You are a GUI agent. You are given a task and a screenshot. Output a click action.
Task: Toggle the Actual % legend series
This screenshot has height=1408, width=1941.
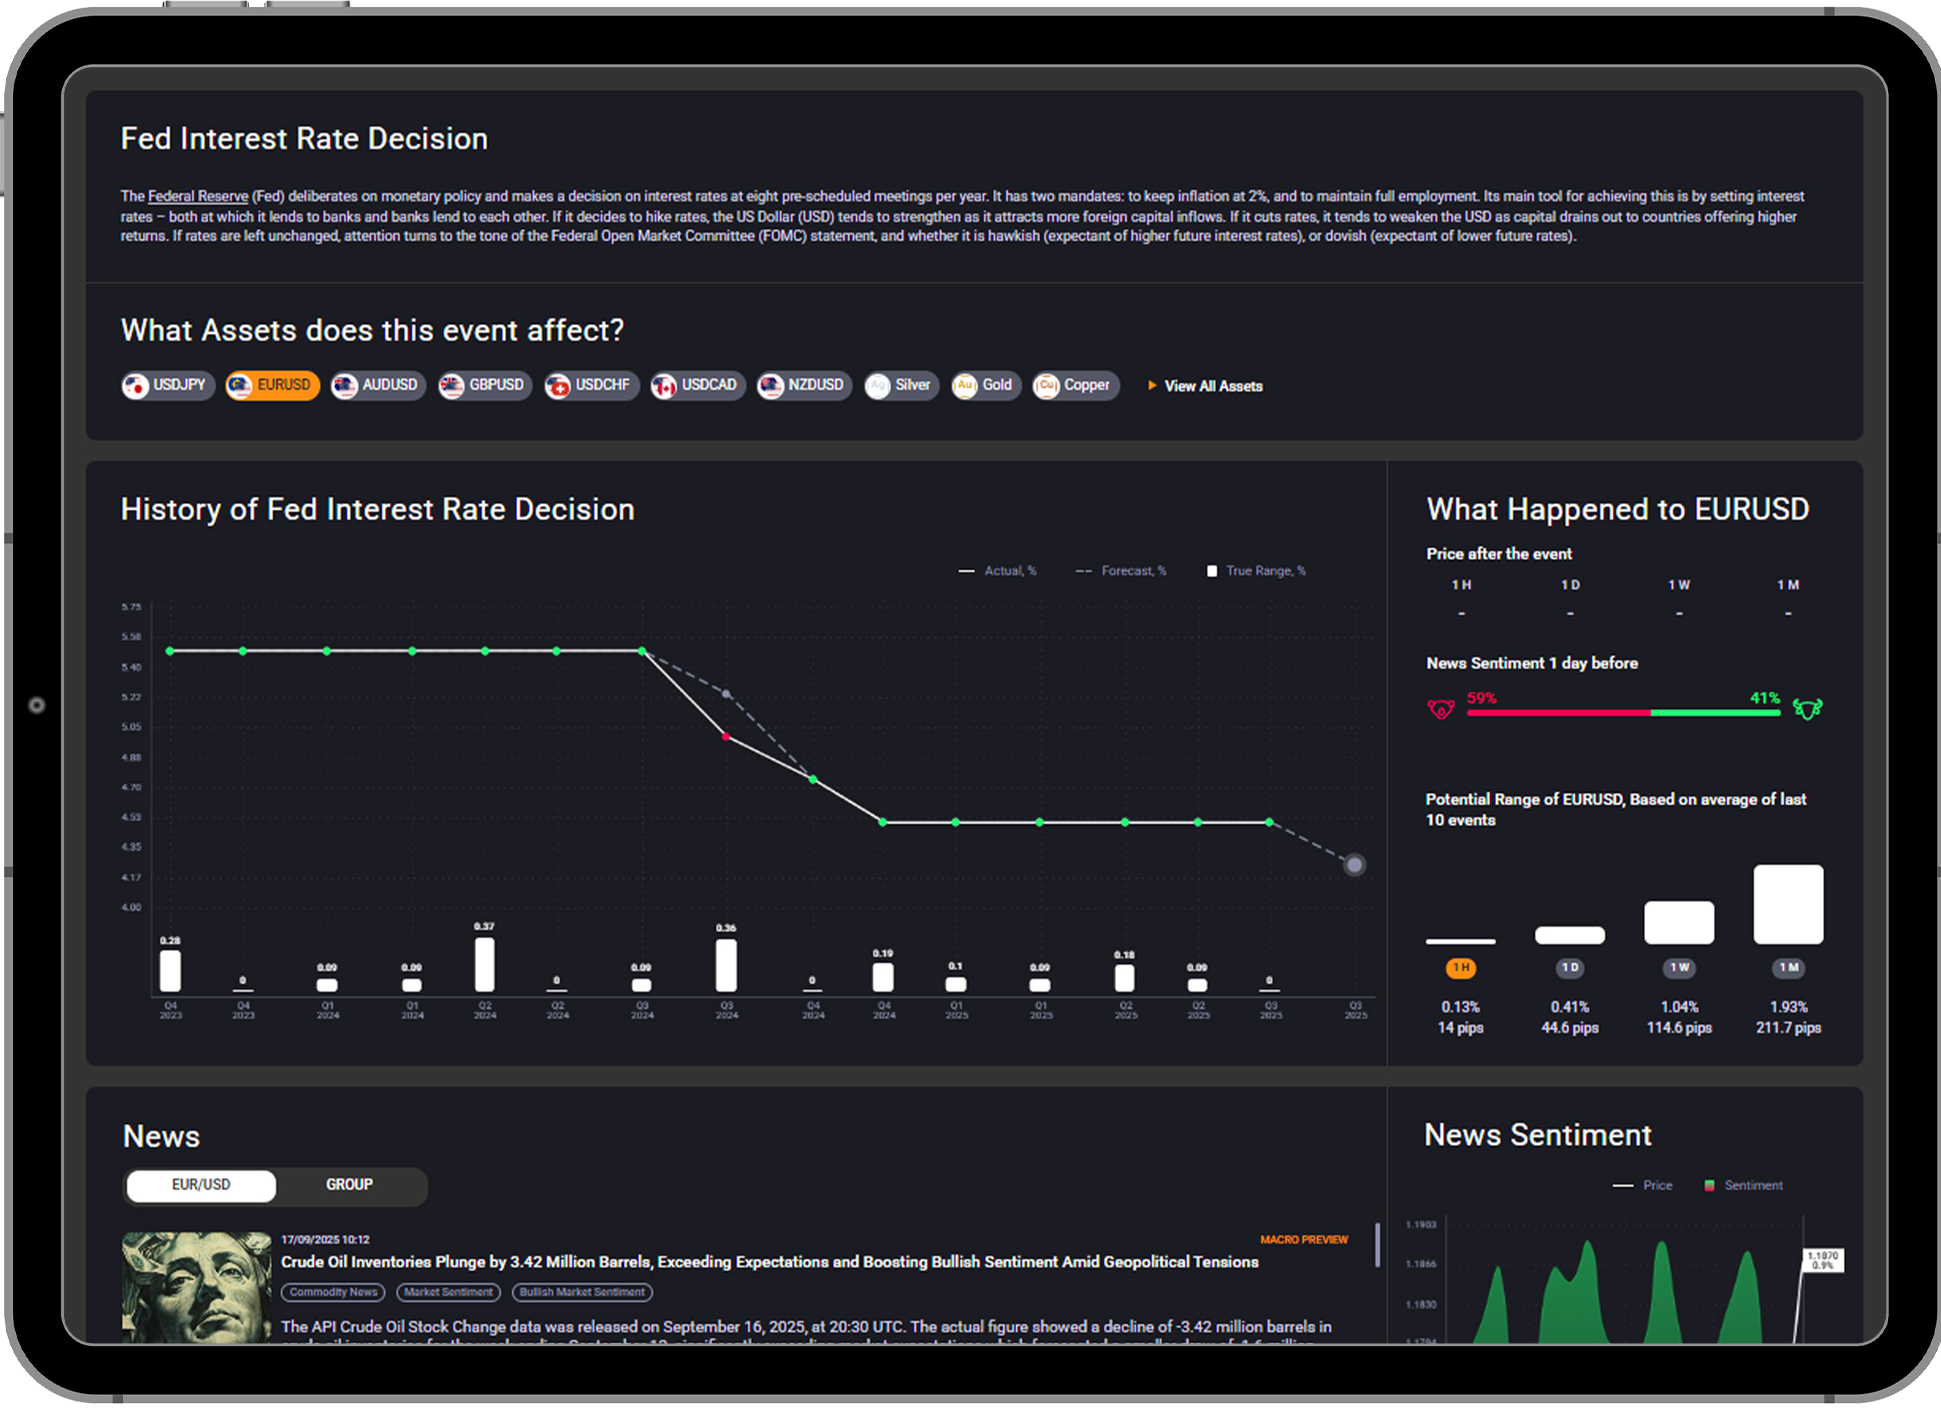pos(998,571)
